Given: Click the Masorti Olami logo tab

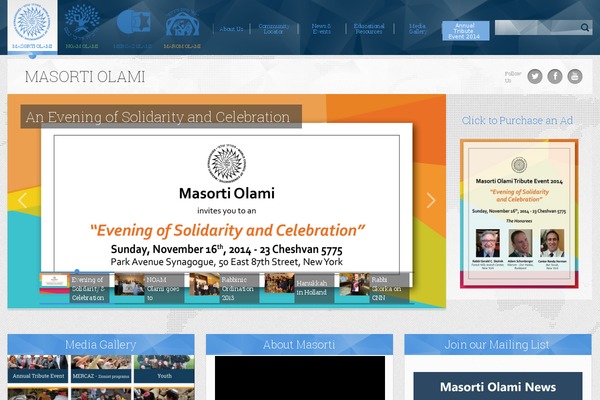Looking at the screenshot, I should pyautogui.click(x=32, y=27).
